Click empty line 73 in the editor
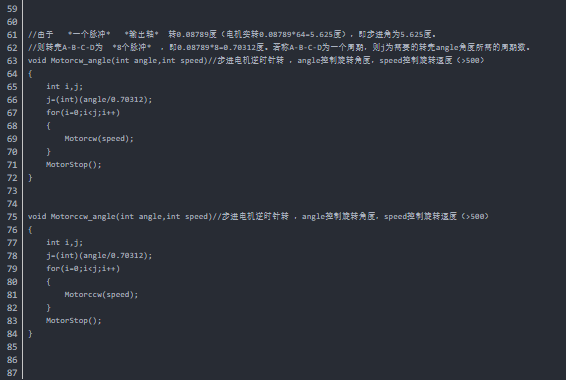Image resolution: width=566 pixels, height=380 pixels. 289,191
